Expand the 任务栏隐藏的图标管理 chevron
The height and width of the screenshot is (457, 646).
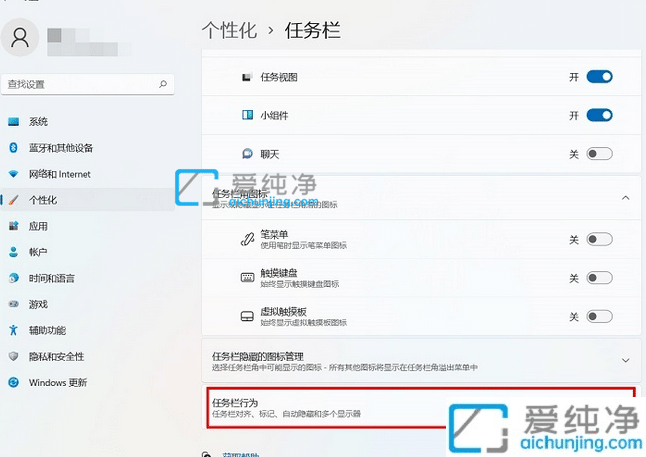625,361
